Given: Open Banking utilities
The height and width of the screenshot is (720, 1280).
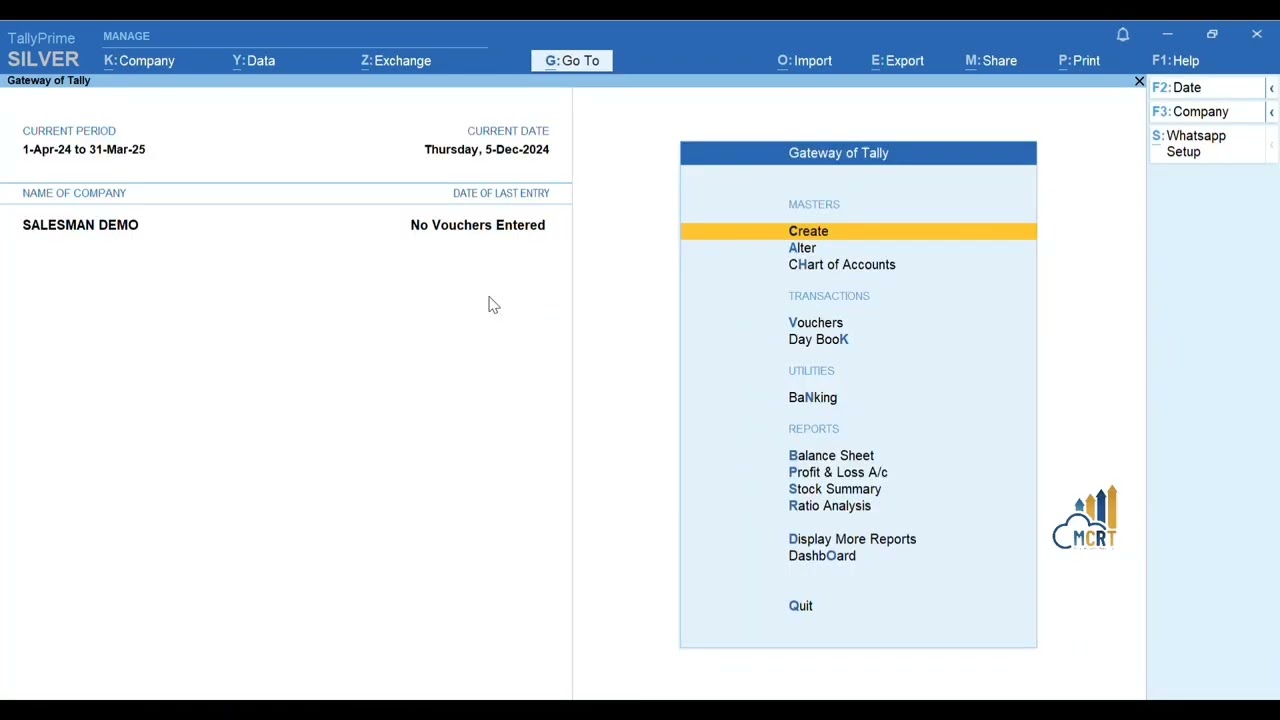Looking at the screenshot, I should pyautogui.click(x=812, y=398).
